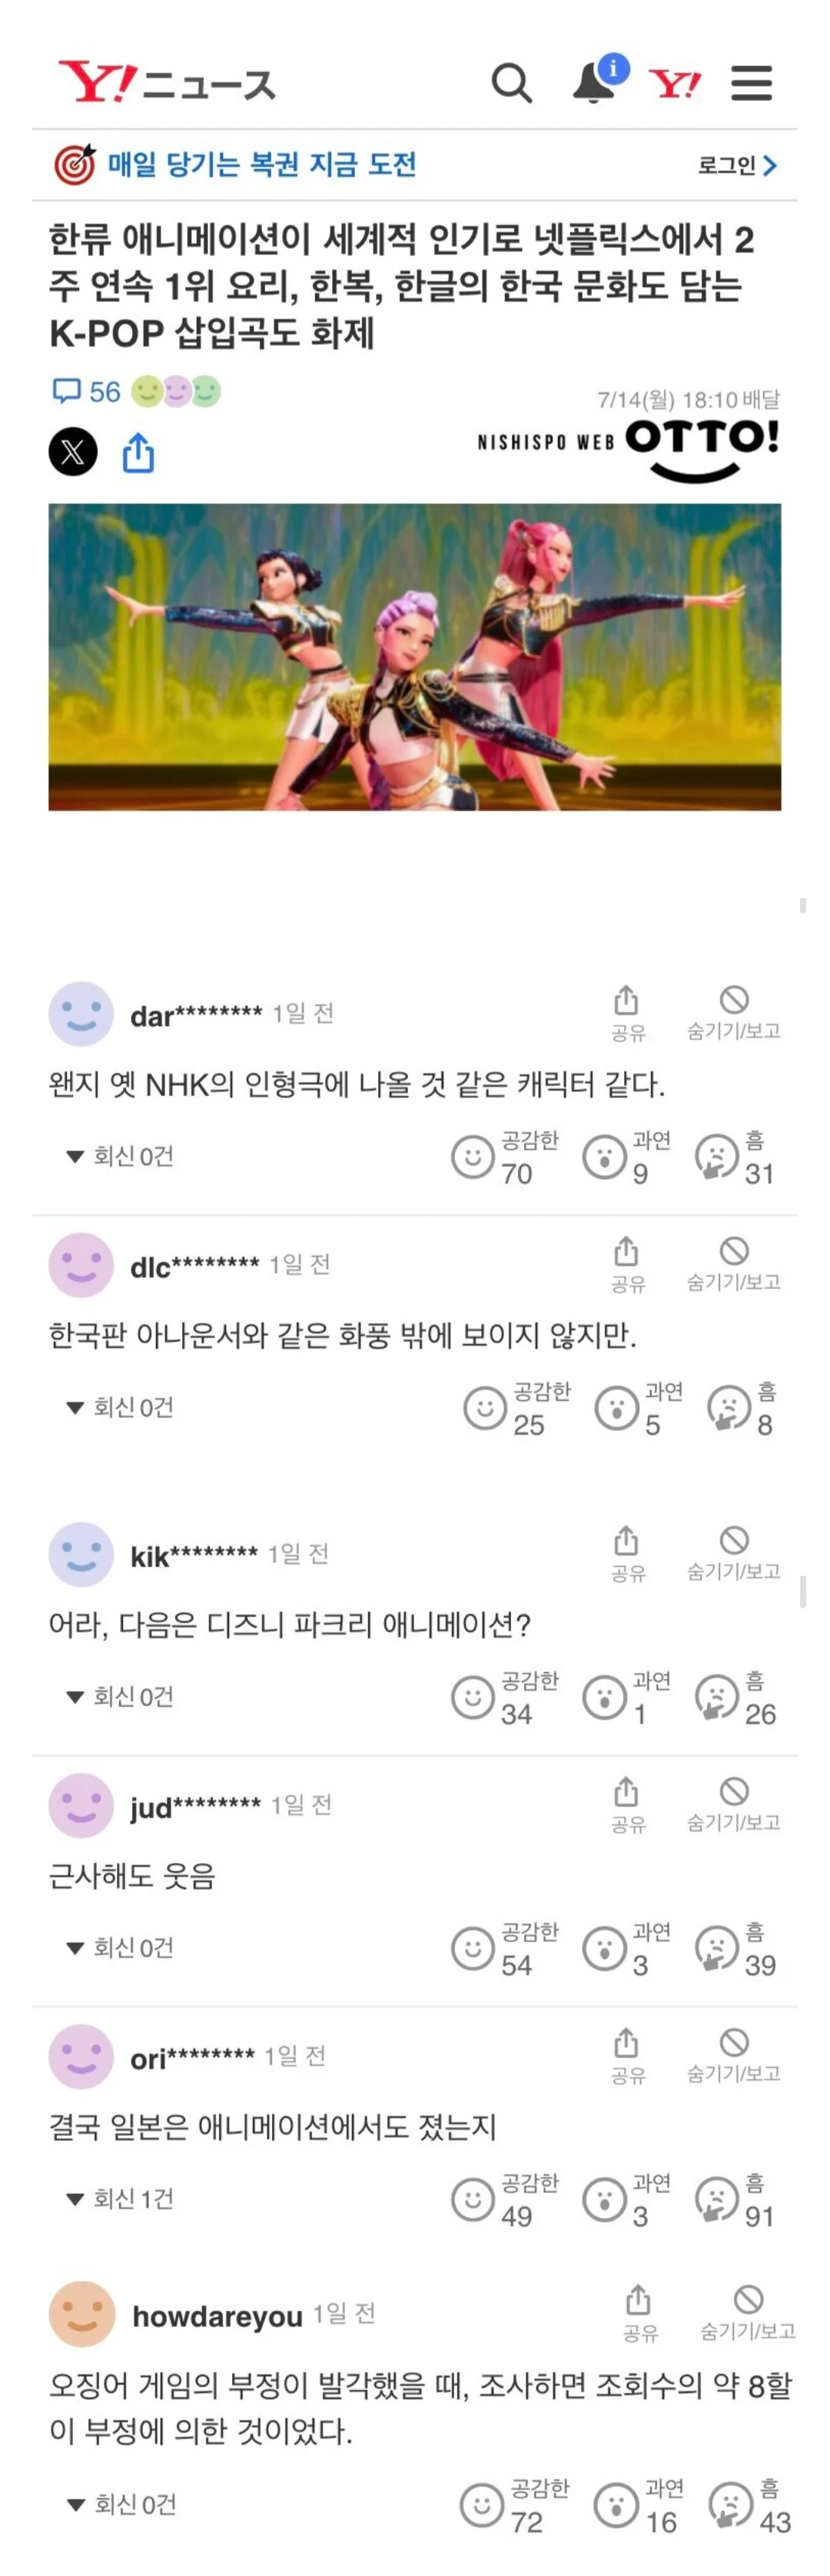Share ori********* comment
The width and height of the screenshot is (830, 2576).
point(627,2056)
